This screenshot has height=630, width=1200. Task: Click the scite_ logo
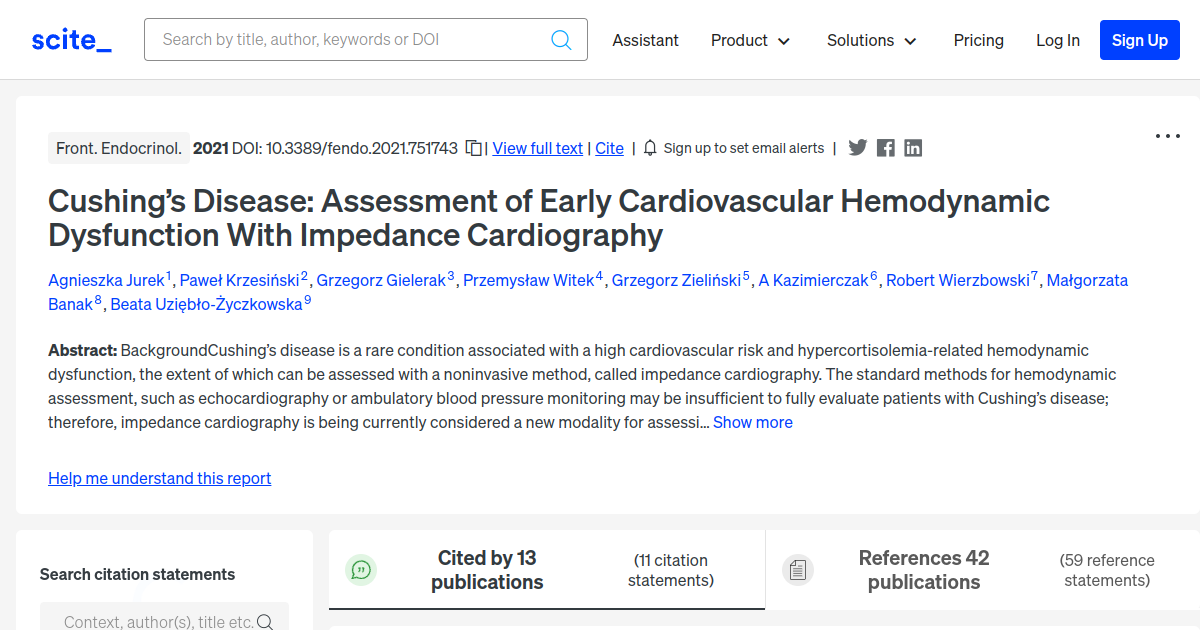click(72, 40)
